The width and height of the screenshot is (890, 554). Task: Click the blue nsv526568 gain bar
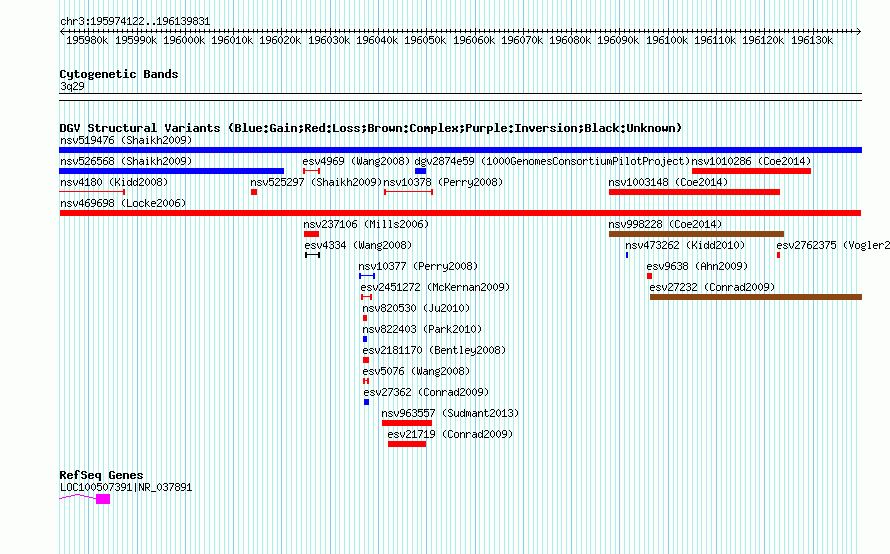point(171,171)
